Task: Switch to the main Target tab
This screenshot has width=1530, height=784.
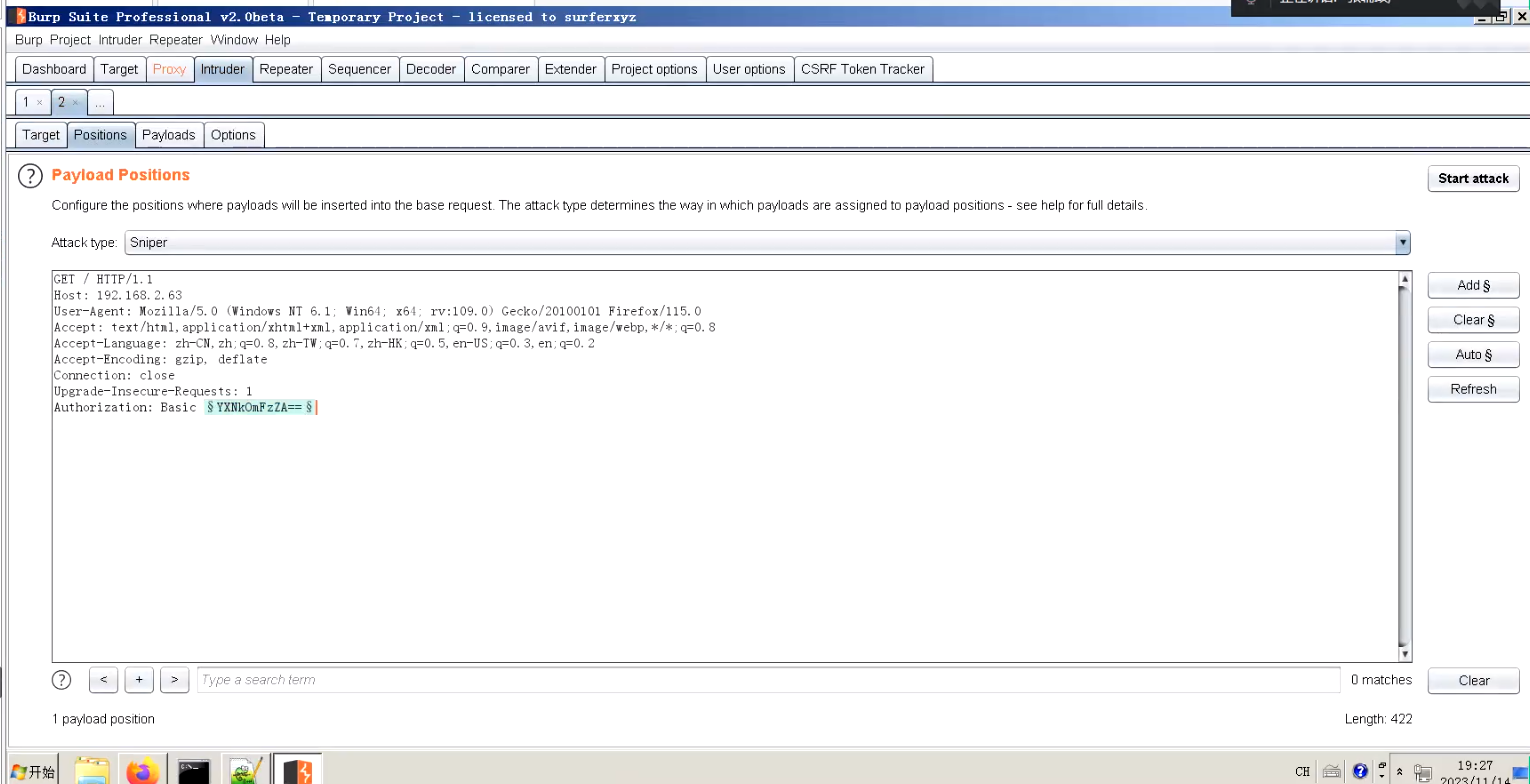Action: click(119, 69)
